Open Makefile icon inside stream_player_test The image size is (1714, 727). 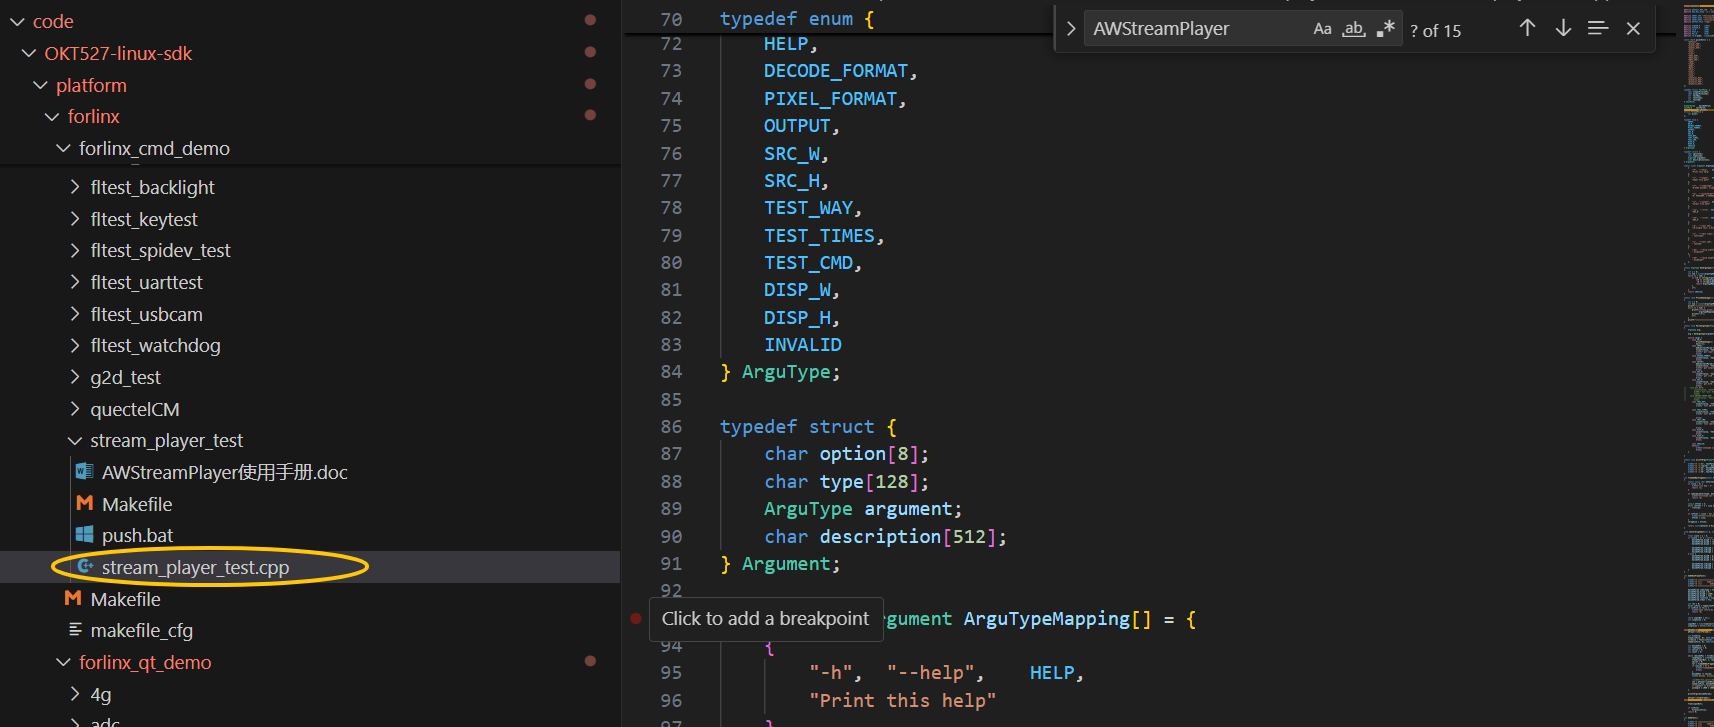(85, 503)
